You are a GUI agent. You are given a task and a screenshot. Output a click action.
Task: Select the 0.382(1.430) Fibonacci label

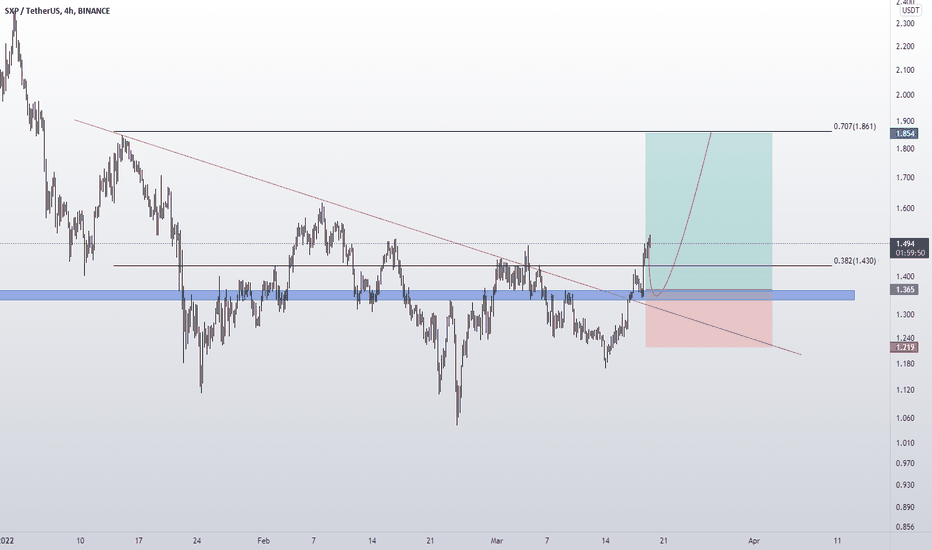[854, 261]
